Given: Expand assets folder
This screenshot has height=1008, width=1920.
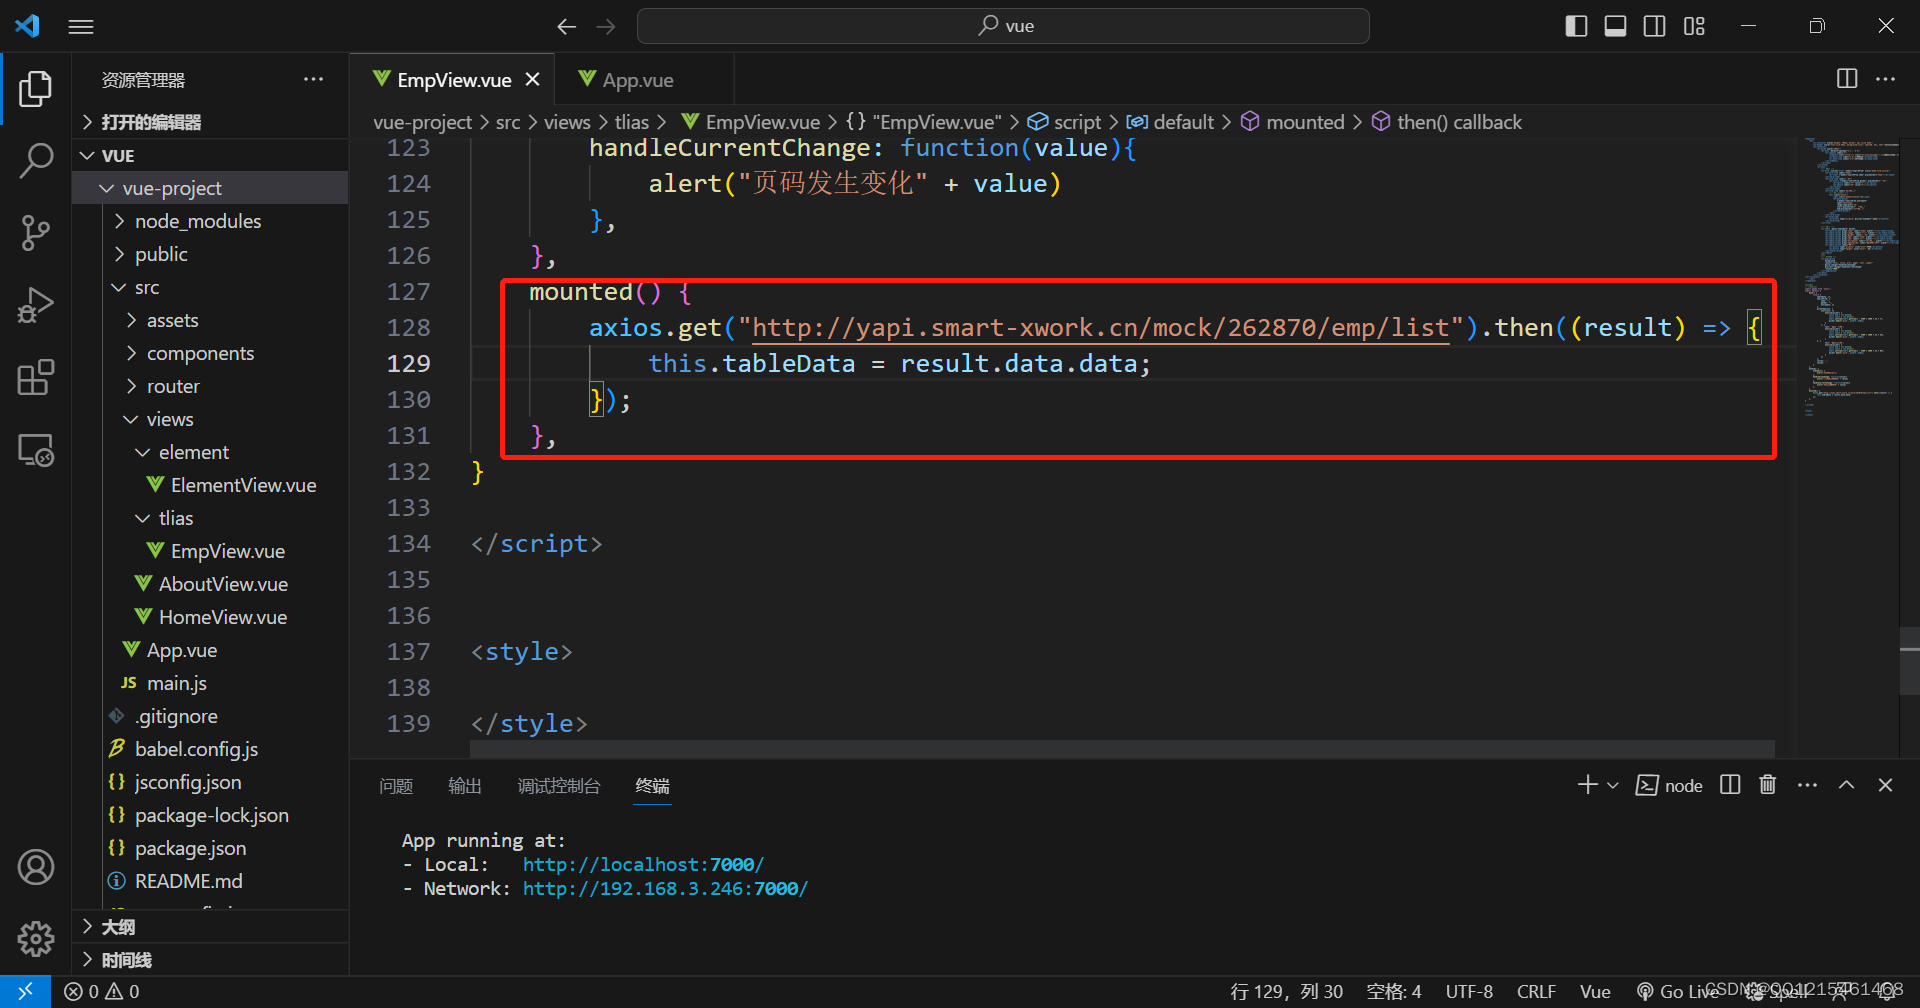Looking at the screenshot, I should [210, 320].
